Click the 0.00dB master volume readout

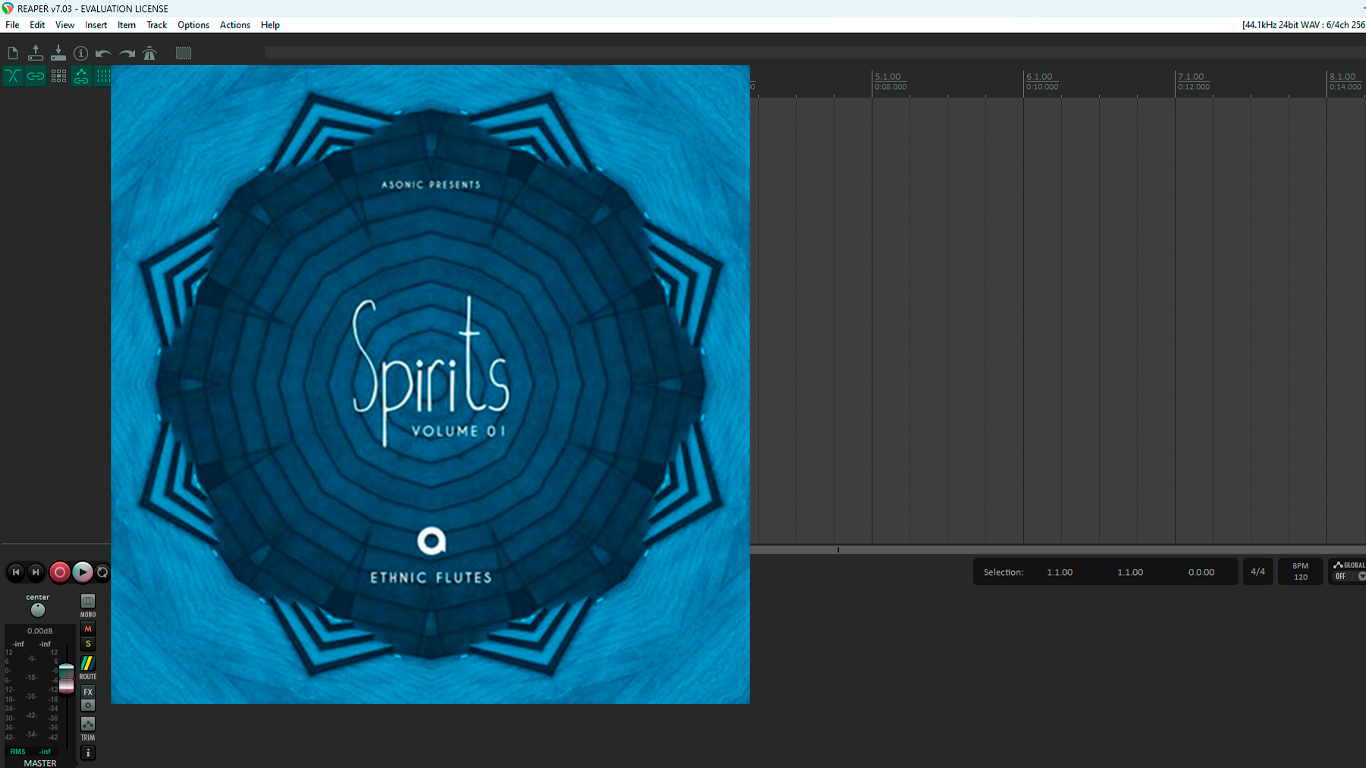point(40,631)
